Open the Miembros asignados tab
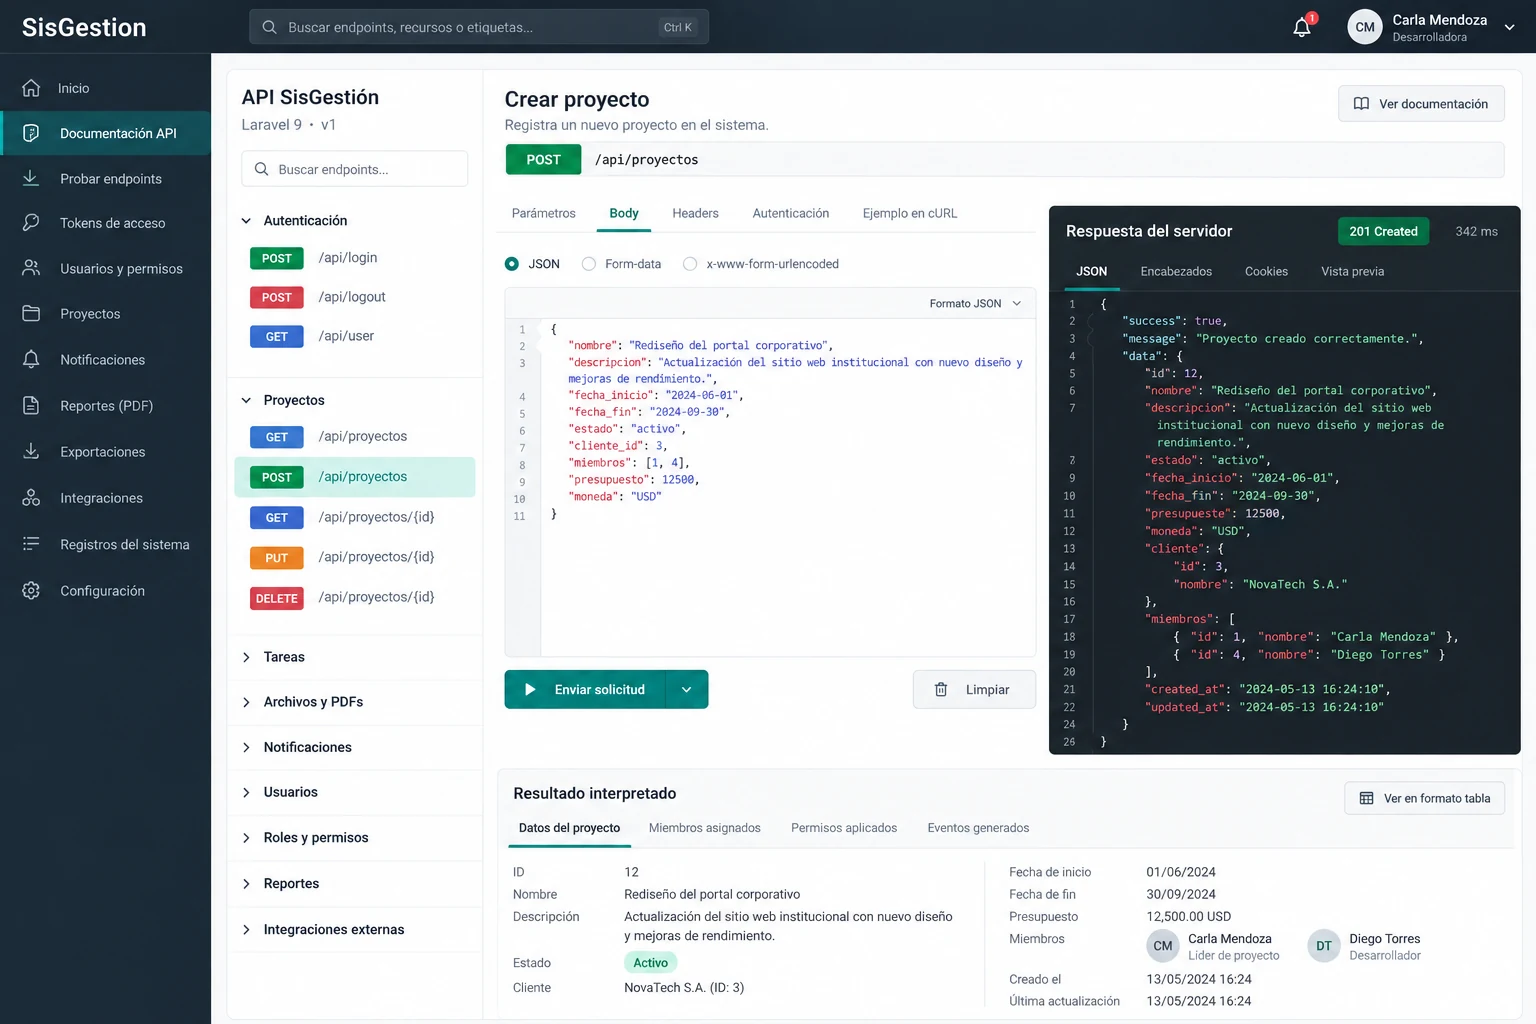Image resolution: width=1536 pixels, height=1024 pixels. 705,828
